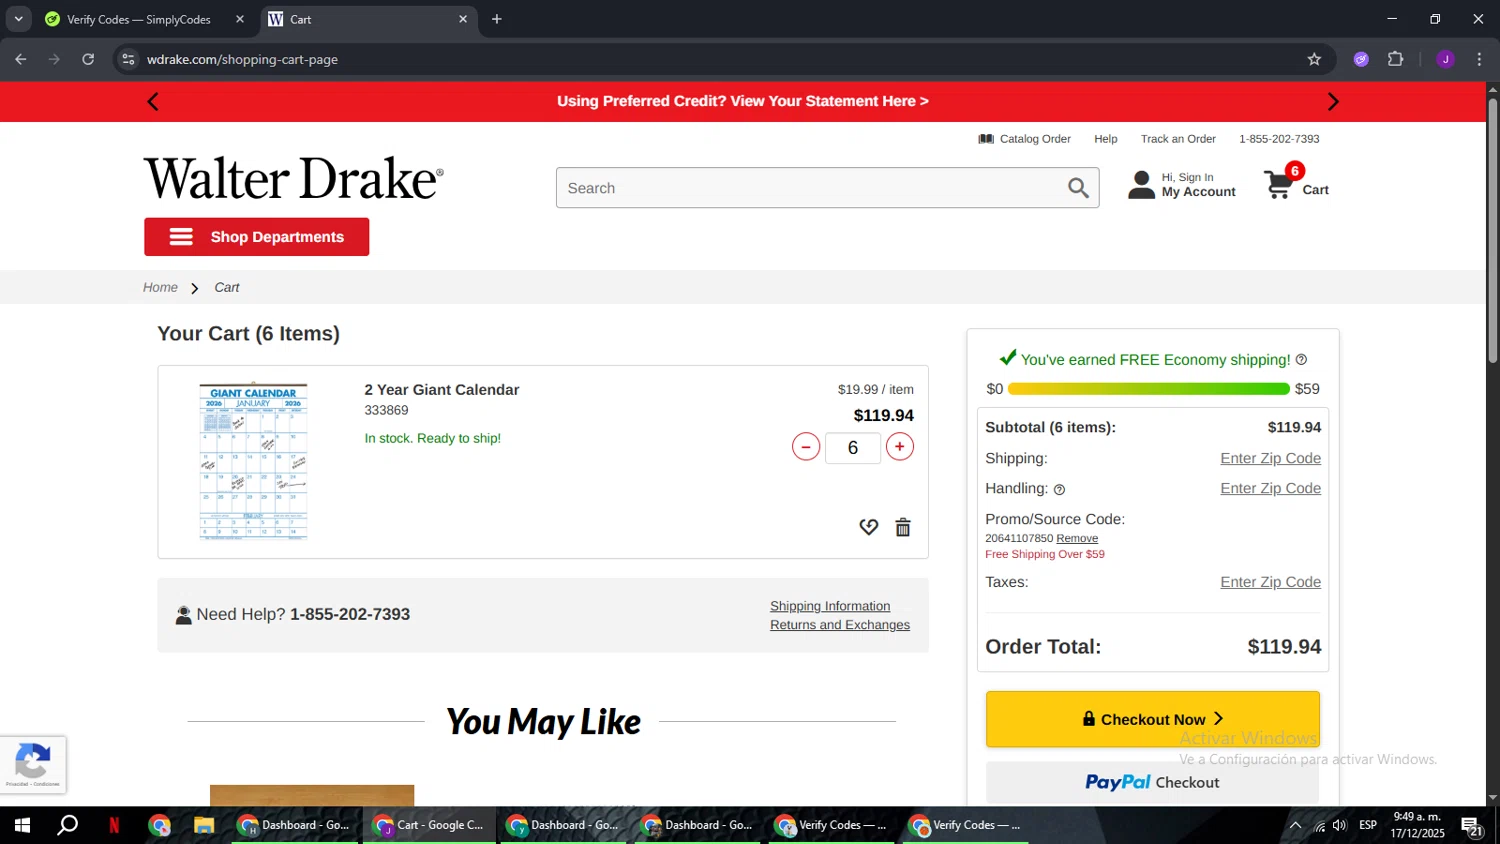Open Catalog Order link

1024,139
